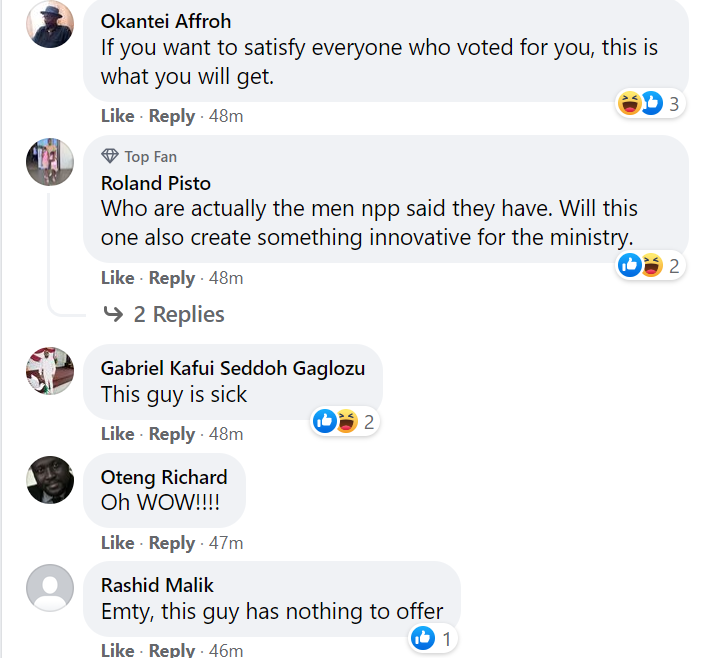The image size is (711, 658).
Task: Click the Top Fan diamond badge
Action: [x=110, y=157]
